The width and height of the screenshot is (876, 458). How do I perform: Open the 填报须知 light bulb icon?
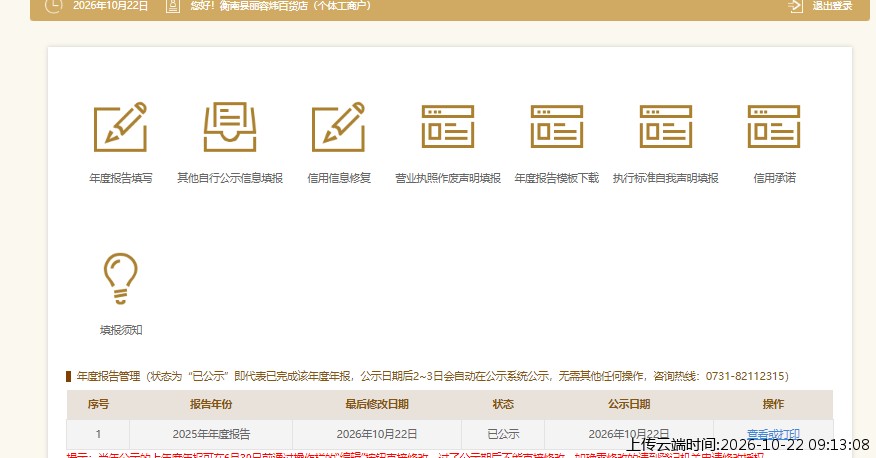tap(121, 279)
